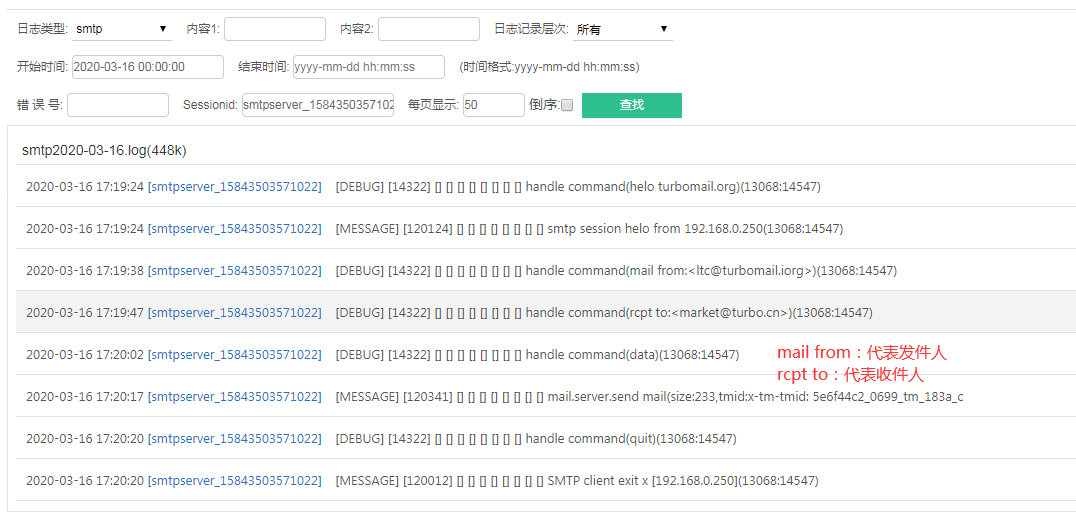Click session link in the SMTP client exit row

235,481
